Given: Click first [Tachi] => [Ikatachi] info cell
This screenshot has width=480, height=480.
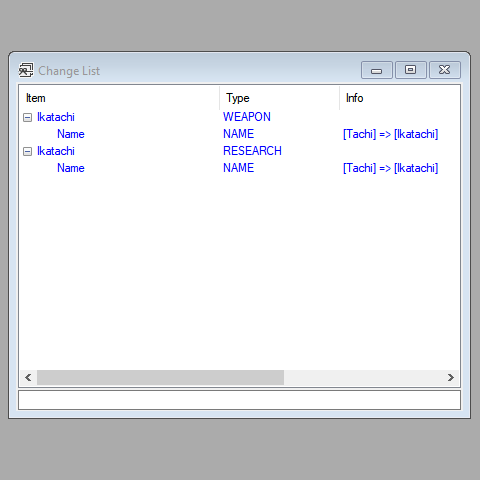Looking at the screenshot, I should point(390,134).
